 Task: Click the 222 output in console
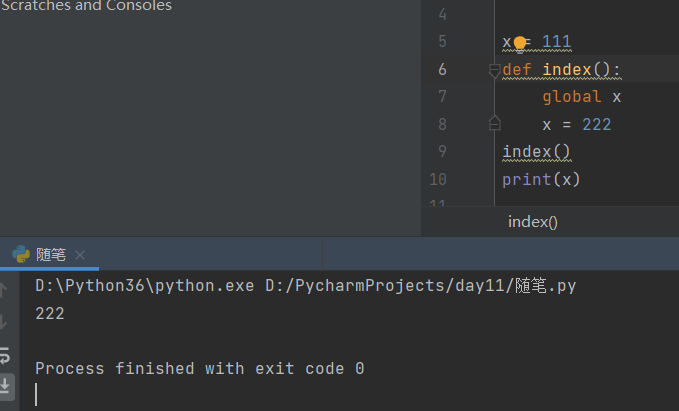50,314
